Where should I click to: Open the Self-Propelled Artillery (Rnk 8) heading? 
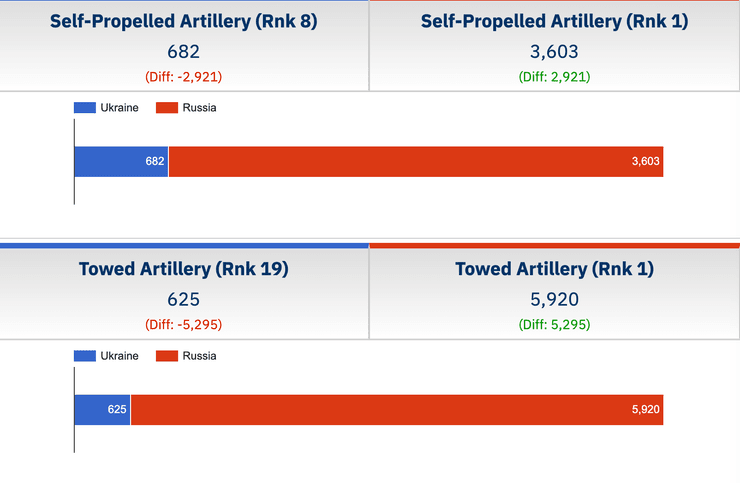[x=184, y=21]
